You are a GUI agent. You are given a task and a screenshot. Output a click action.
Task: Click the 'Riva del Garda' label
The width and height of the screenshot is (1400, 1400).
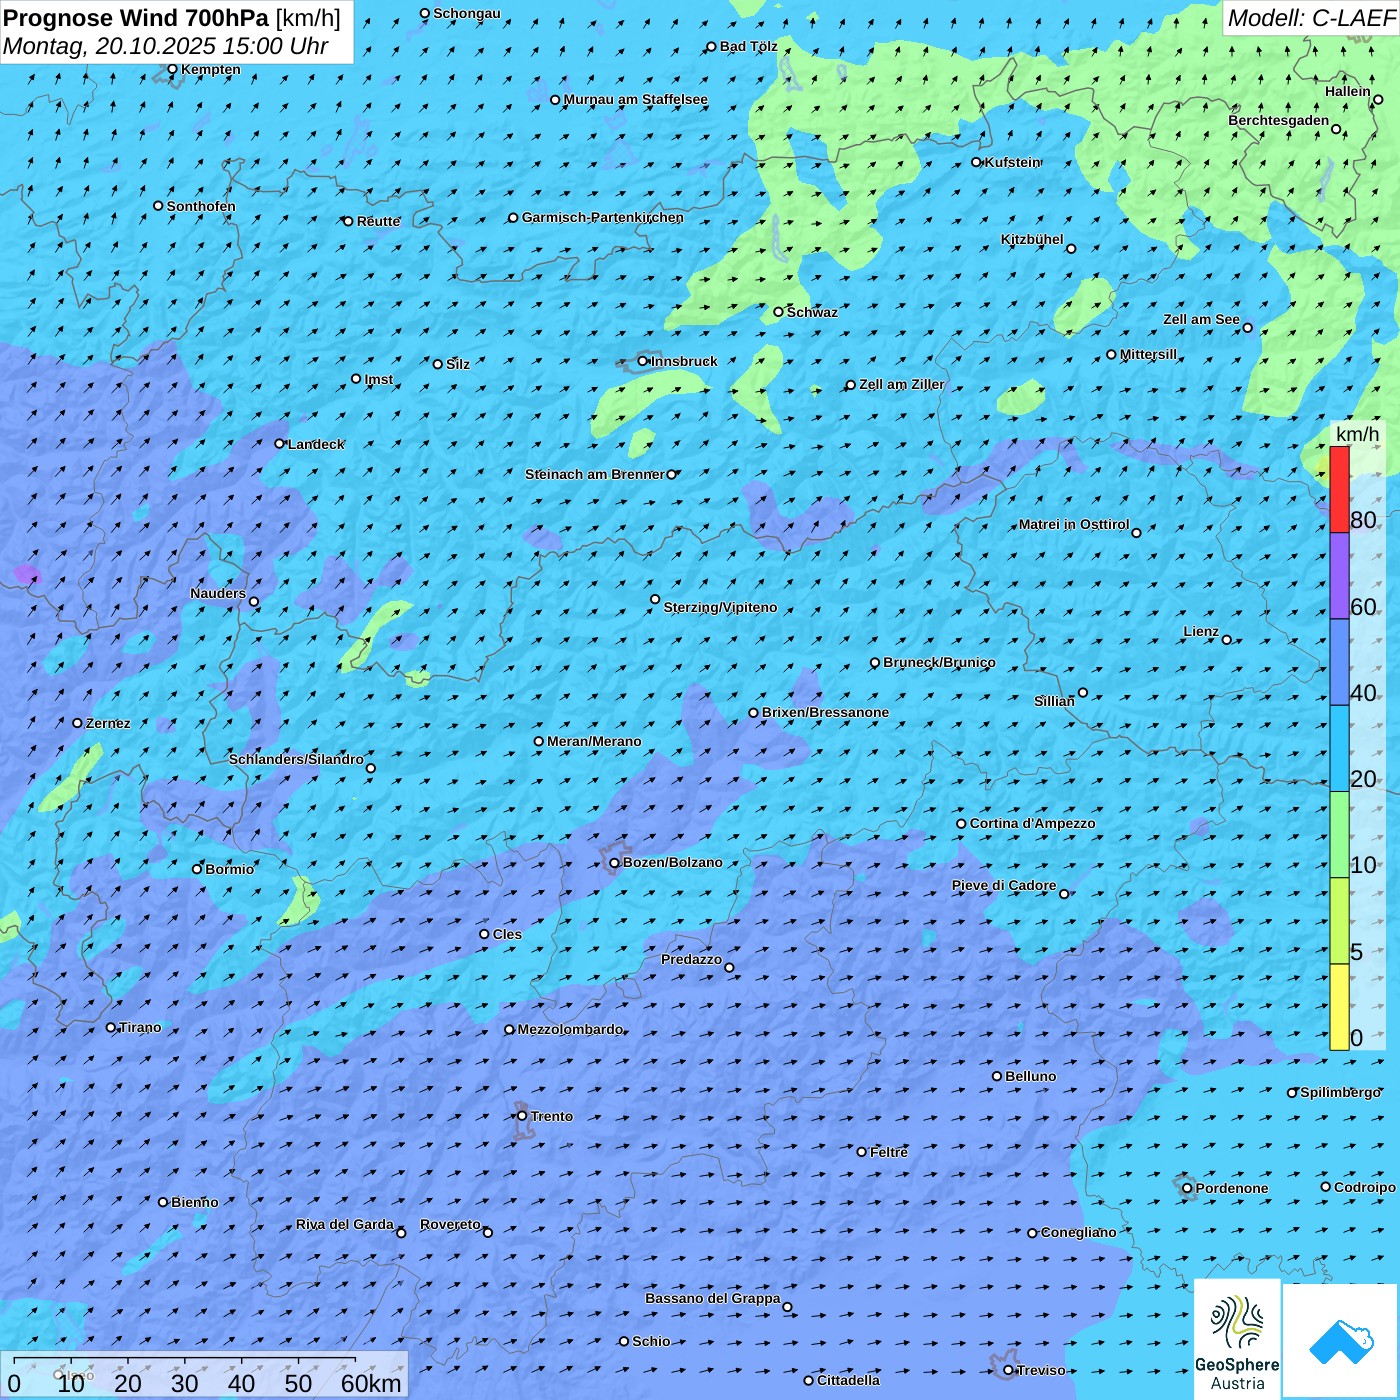tap(345, 1224)
